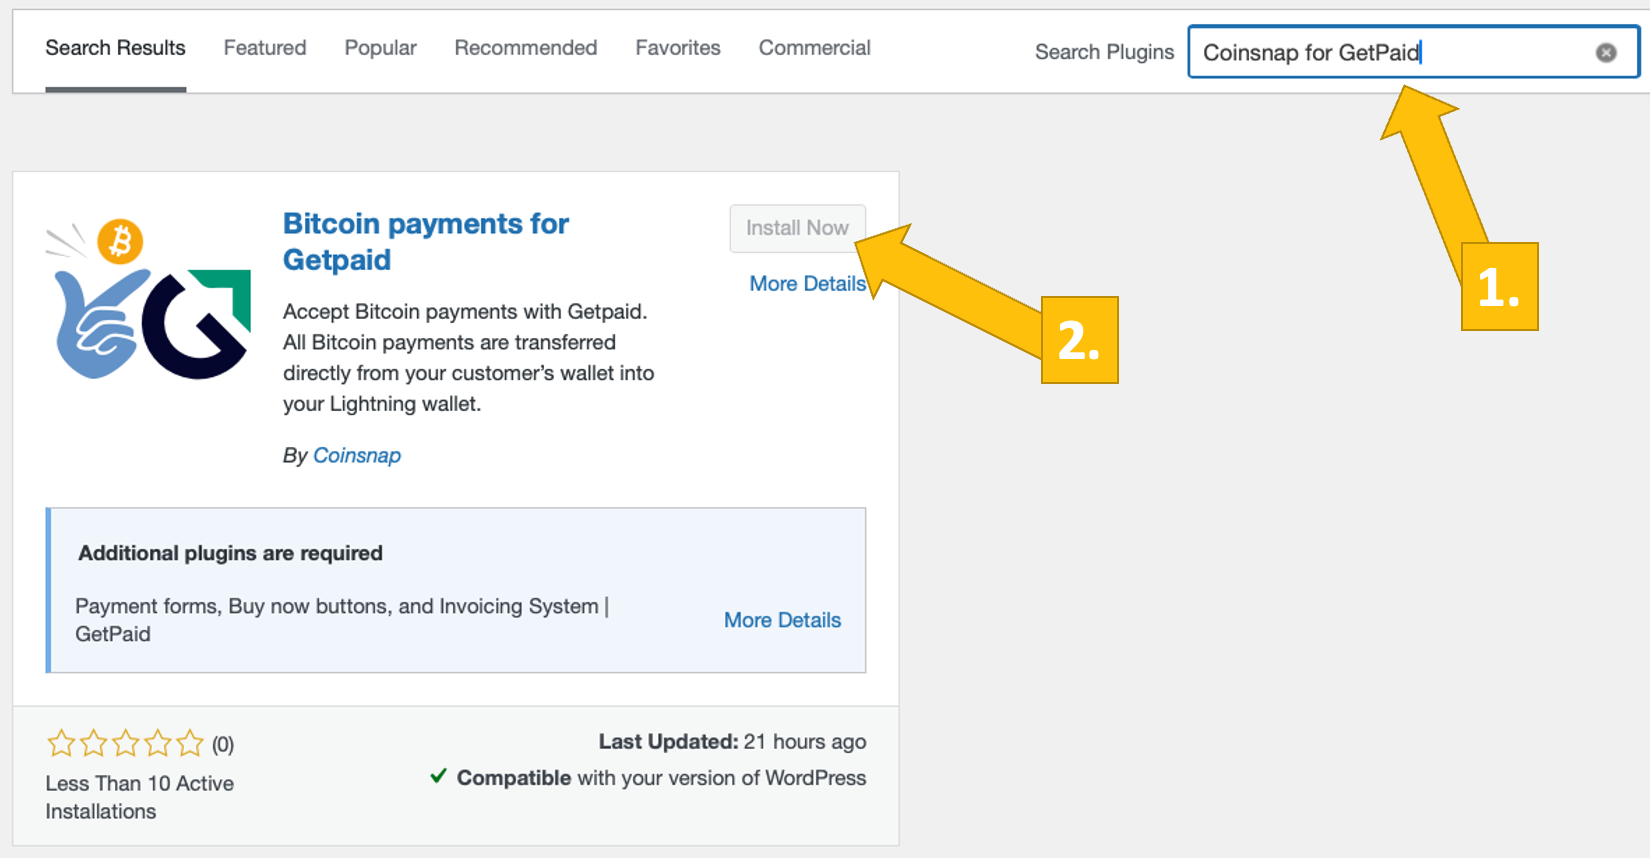This screenshot has height=858, width=1650.
Task: Click the first rating star
Action: [x=61, y=743]
